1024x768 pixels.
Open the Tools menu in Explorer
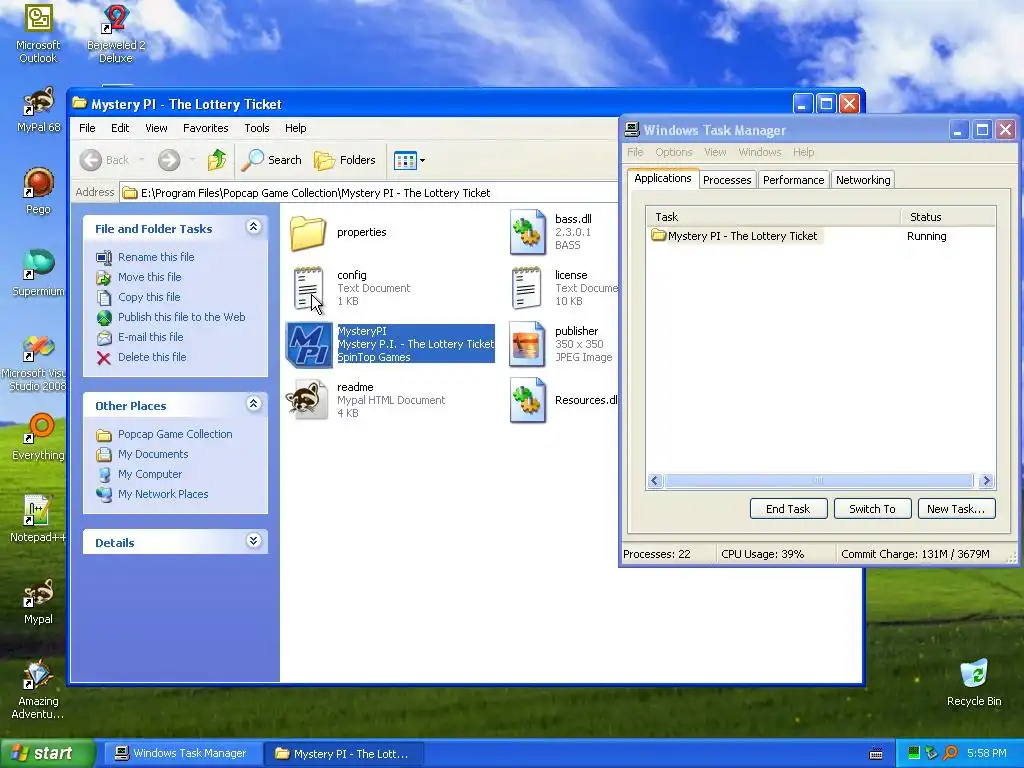[257, 128]
